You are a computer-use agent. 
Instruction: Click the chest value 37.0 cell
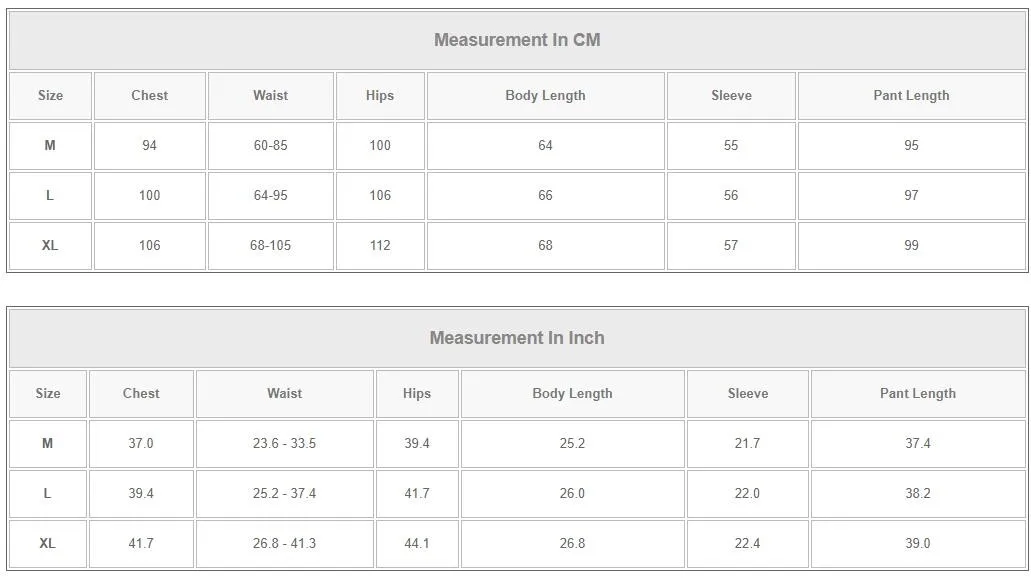141,444
